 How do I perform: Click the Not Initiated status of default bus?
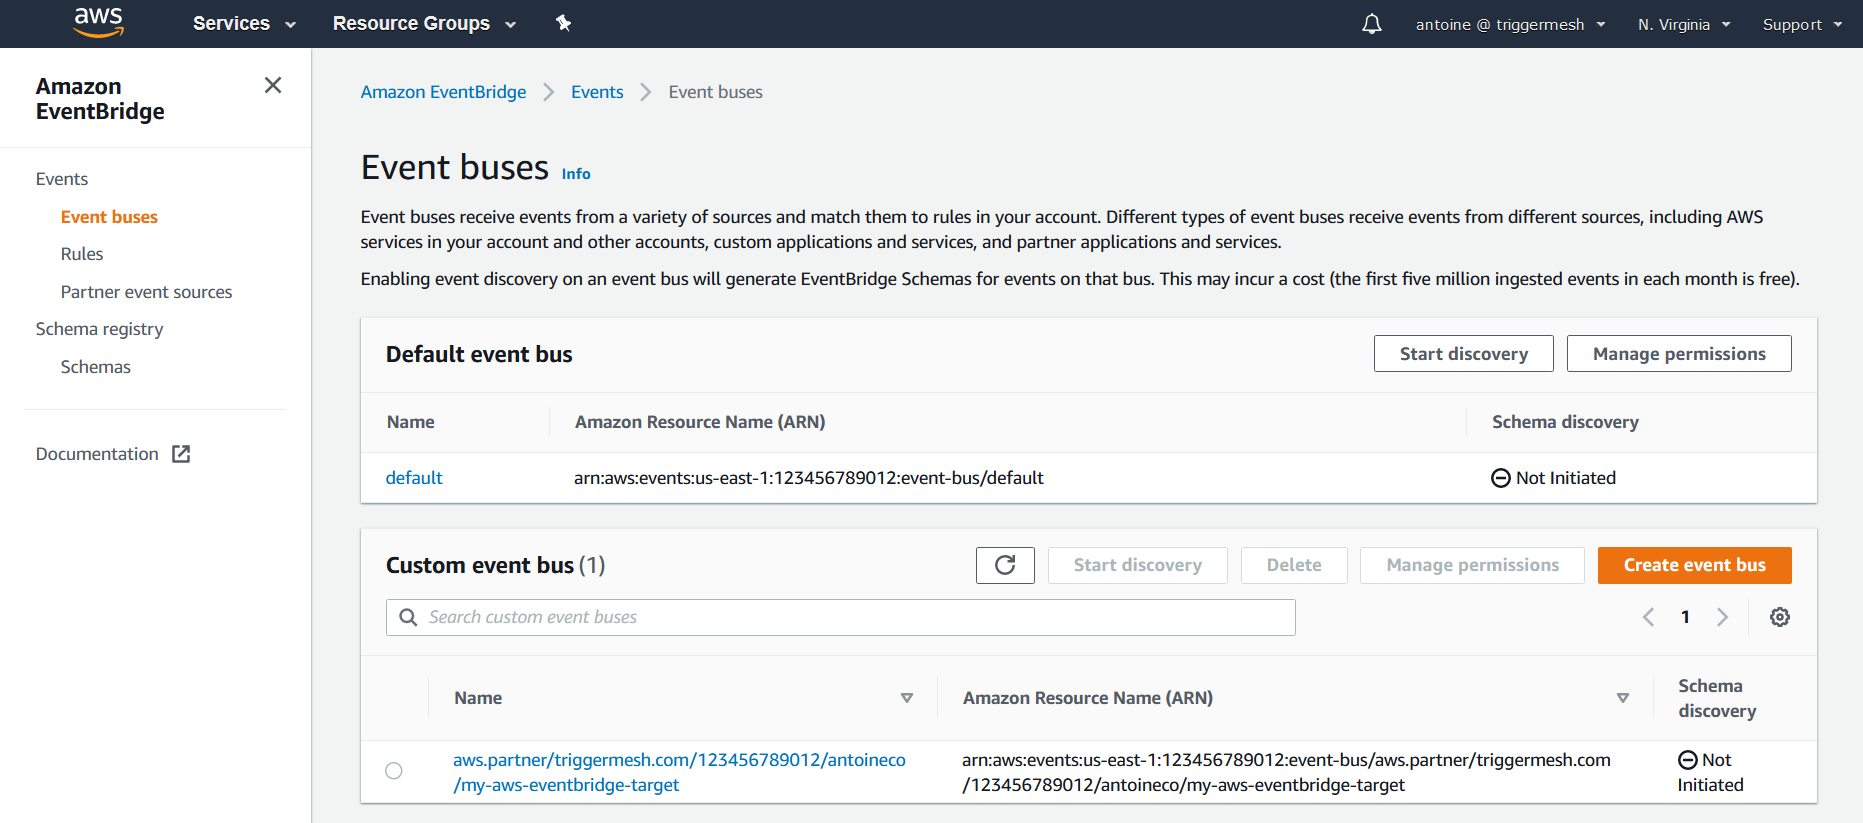pyautogui.click(x=1553, y=478)
